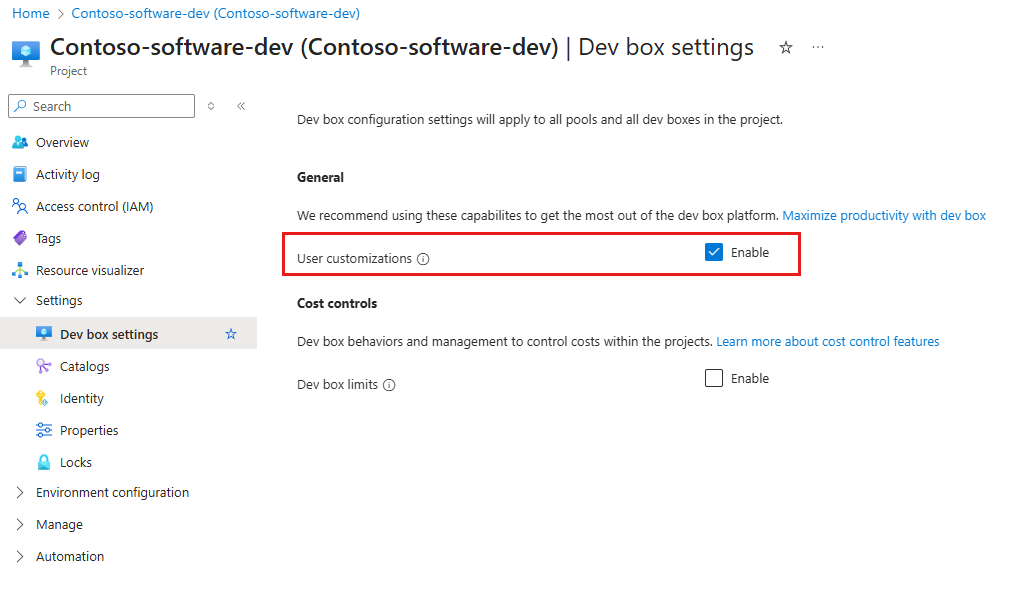Click the Dev box settings monitor icon
The width and height of the screenshot is (1030, 591).
click(x=44, y=334)
